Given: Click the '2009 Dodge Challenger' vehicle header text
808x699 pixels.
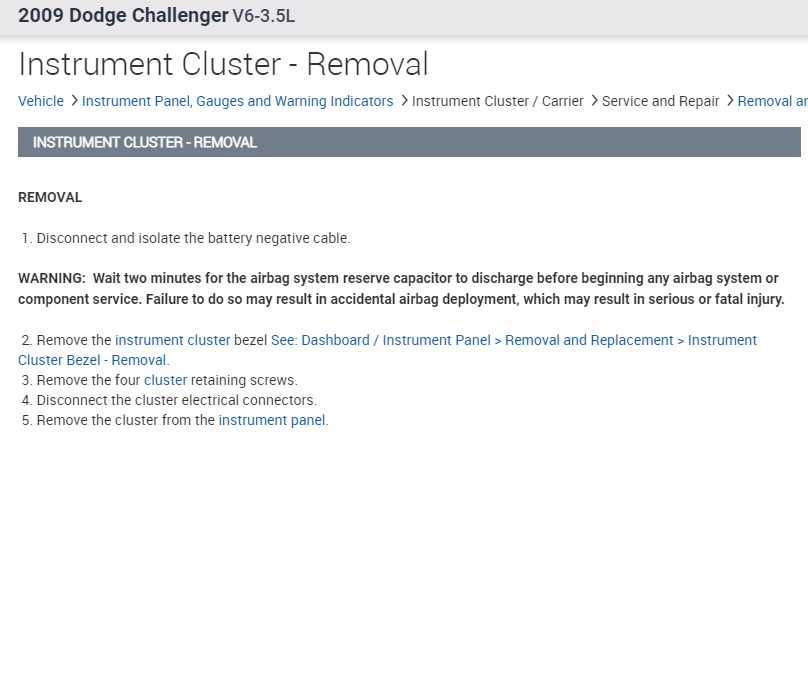Looking at the screenshot, I should coord(123,15).
